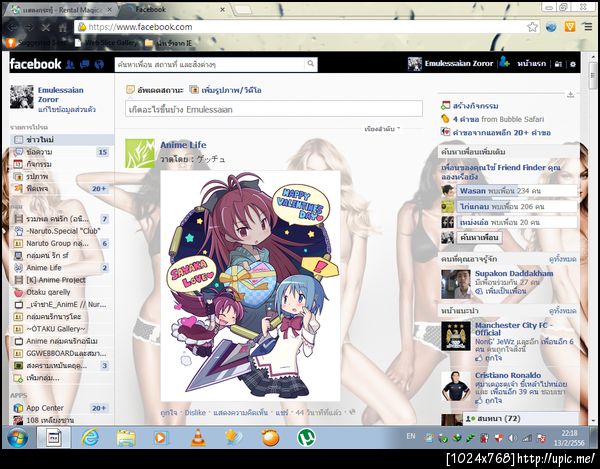Open Cristiano Ronaldo page link
This screenshot has width=600, height=469.
(508, 375)
